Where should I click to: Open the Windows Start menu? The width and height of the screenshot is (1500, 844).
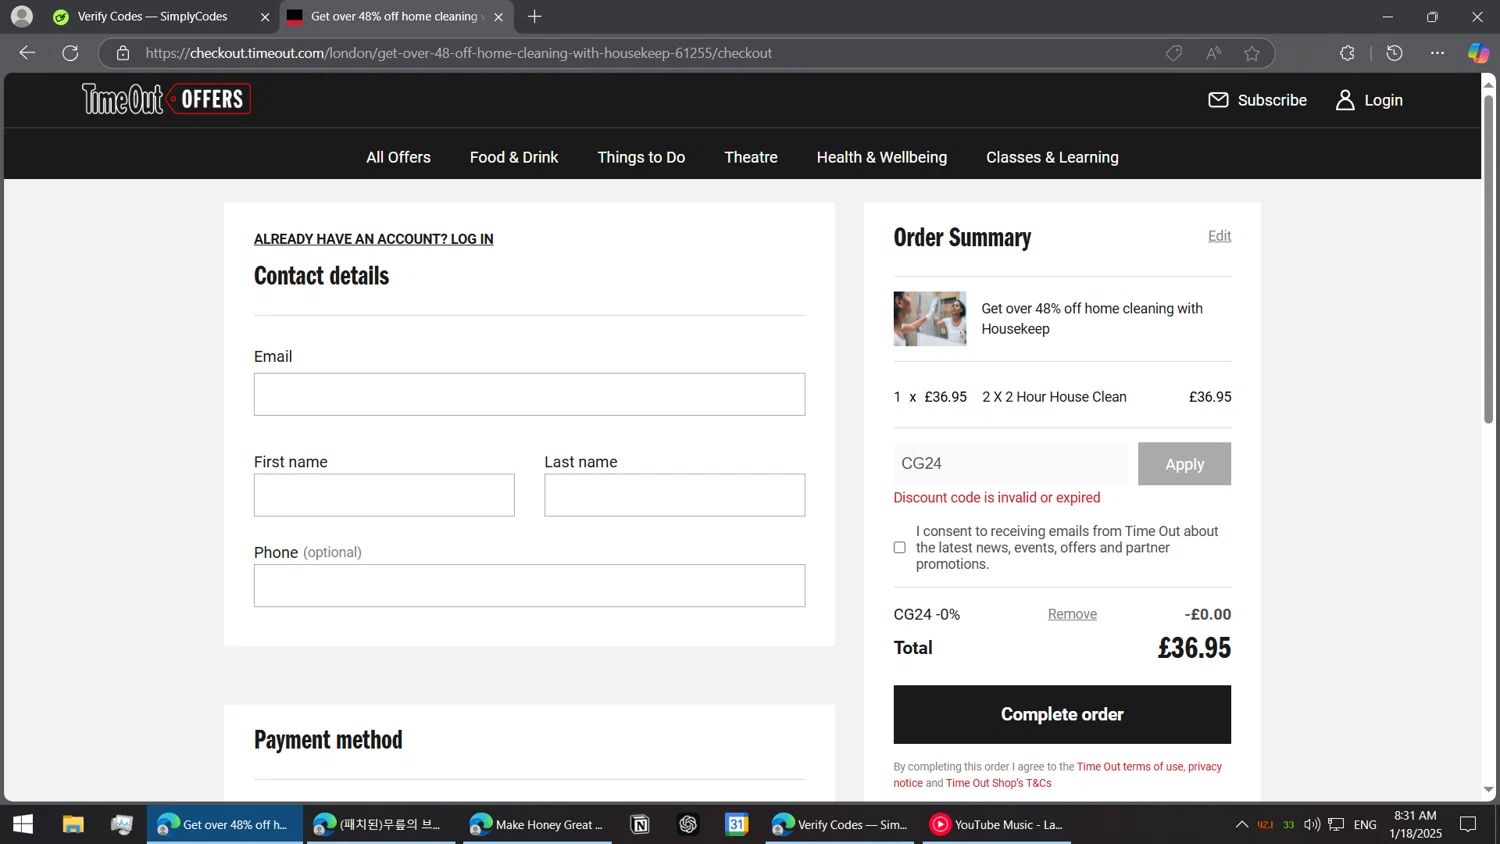pyautogui.click(x=23, y=824)
